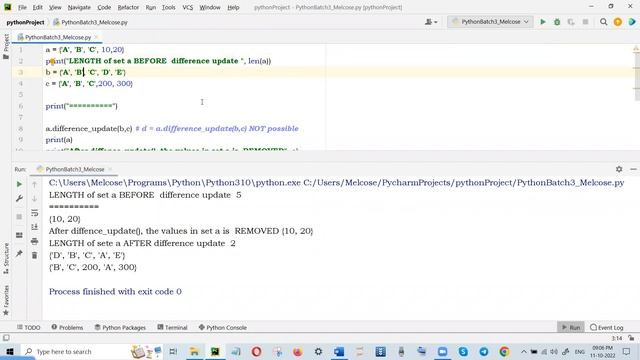
Task: Open the Help menu
Action: click(233, 7)
